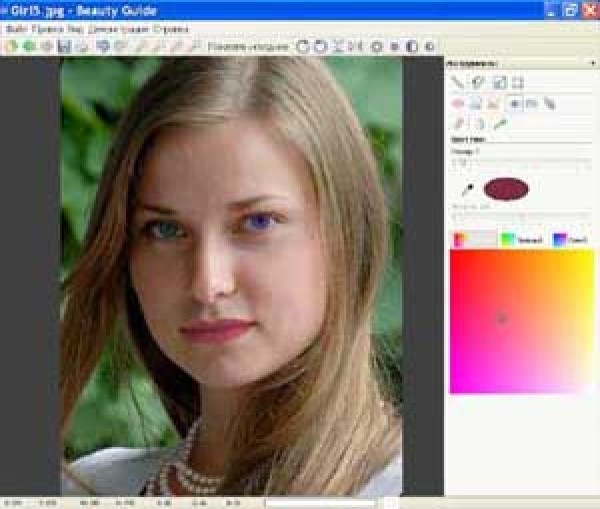
Task: Click the show original text button
Action: tap(248, 47)
